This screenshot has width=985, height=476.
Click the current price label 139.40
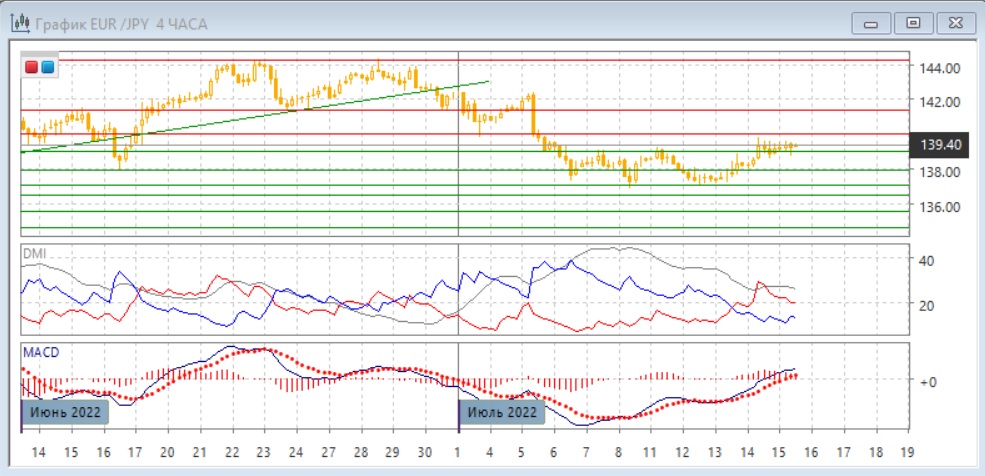(x=940, y=145)
